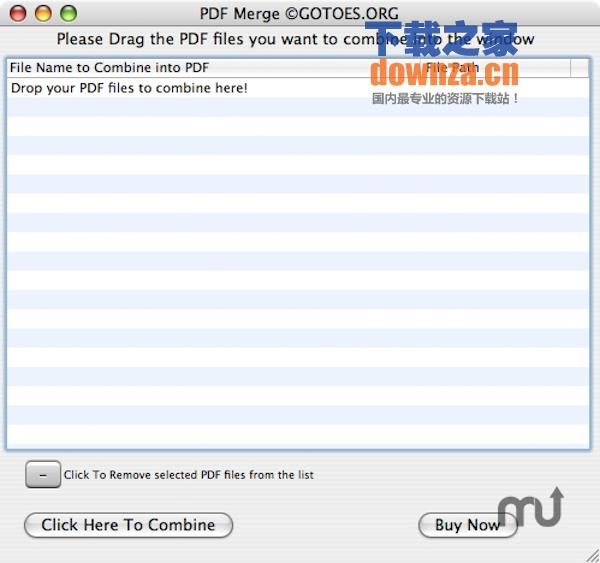Select the 'Drop your PDF files to combine here!' row
600x563 pixels.
[298, 88]
